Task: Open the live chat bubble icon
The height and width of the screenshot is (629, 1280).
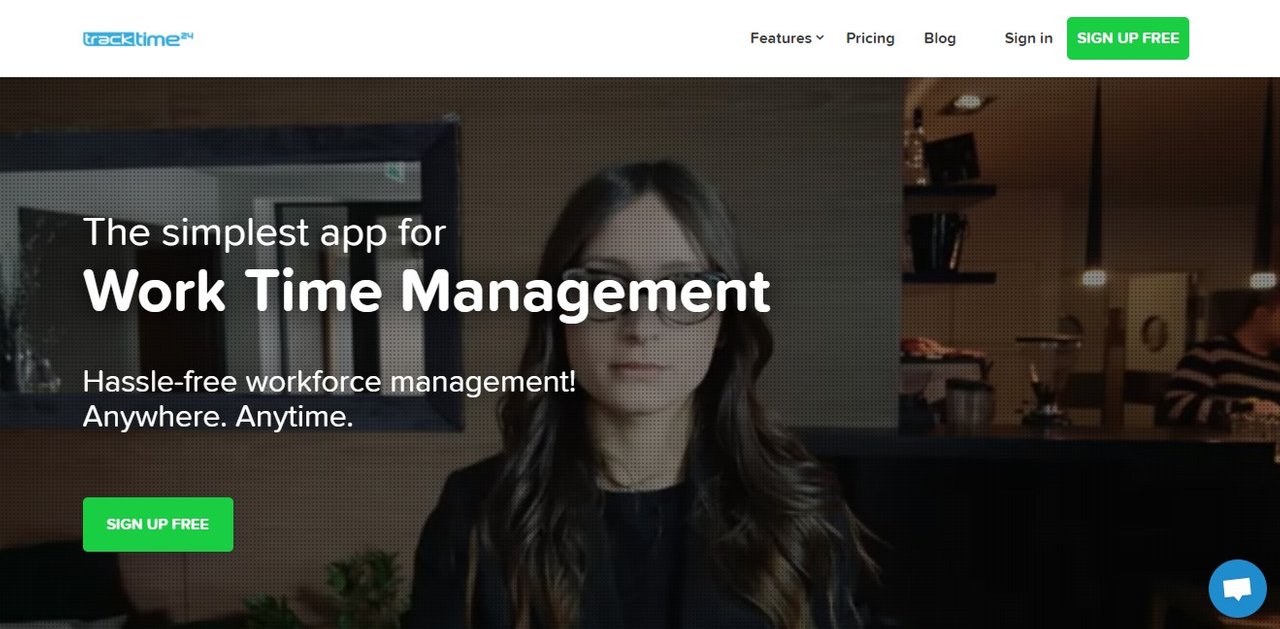Action: [1237, 588]
